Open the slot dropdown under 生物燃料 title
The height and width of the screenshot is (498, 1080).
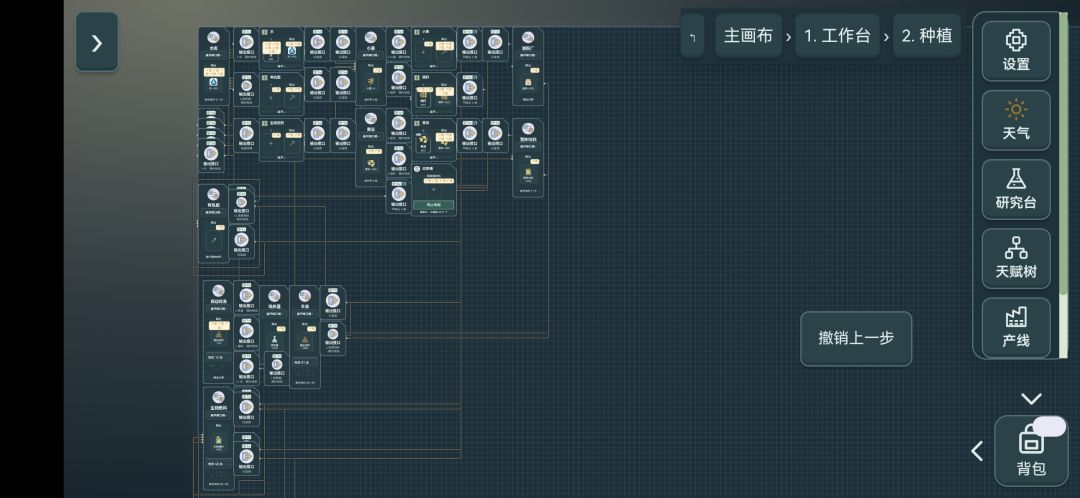pos(218,415)
